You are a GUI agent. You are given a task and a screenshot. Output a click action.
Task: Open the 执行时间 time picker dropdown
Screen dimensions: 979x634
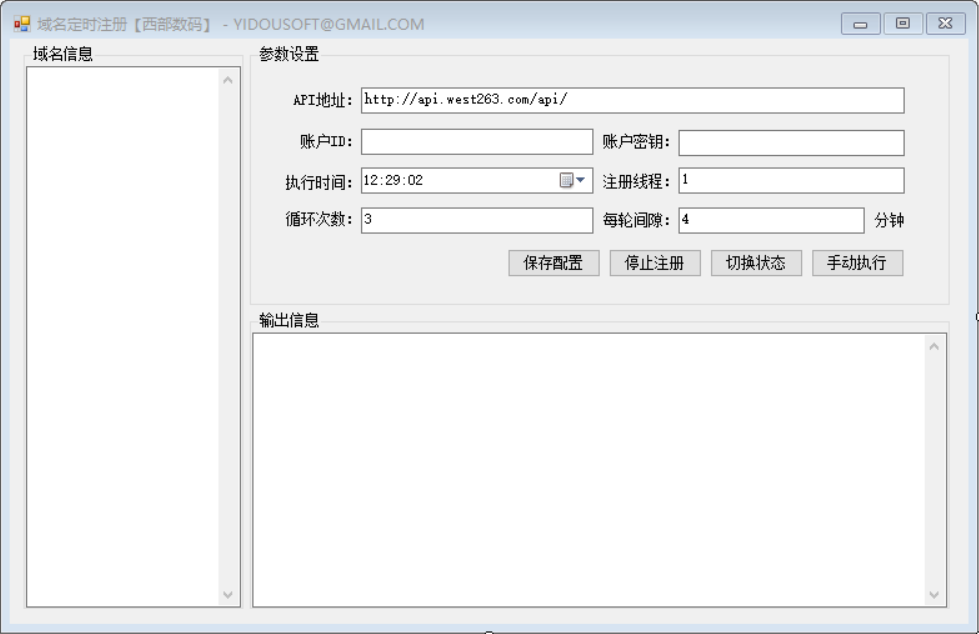point(572,181)
